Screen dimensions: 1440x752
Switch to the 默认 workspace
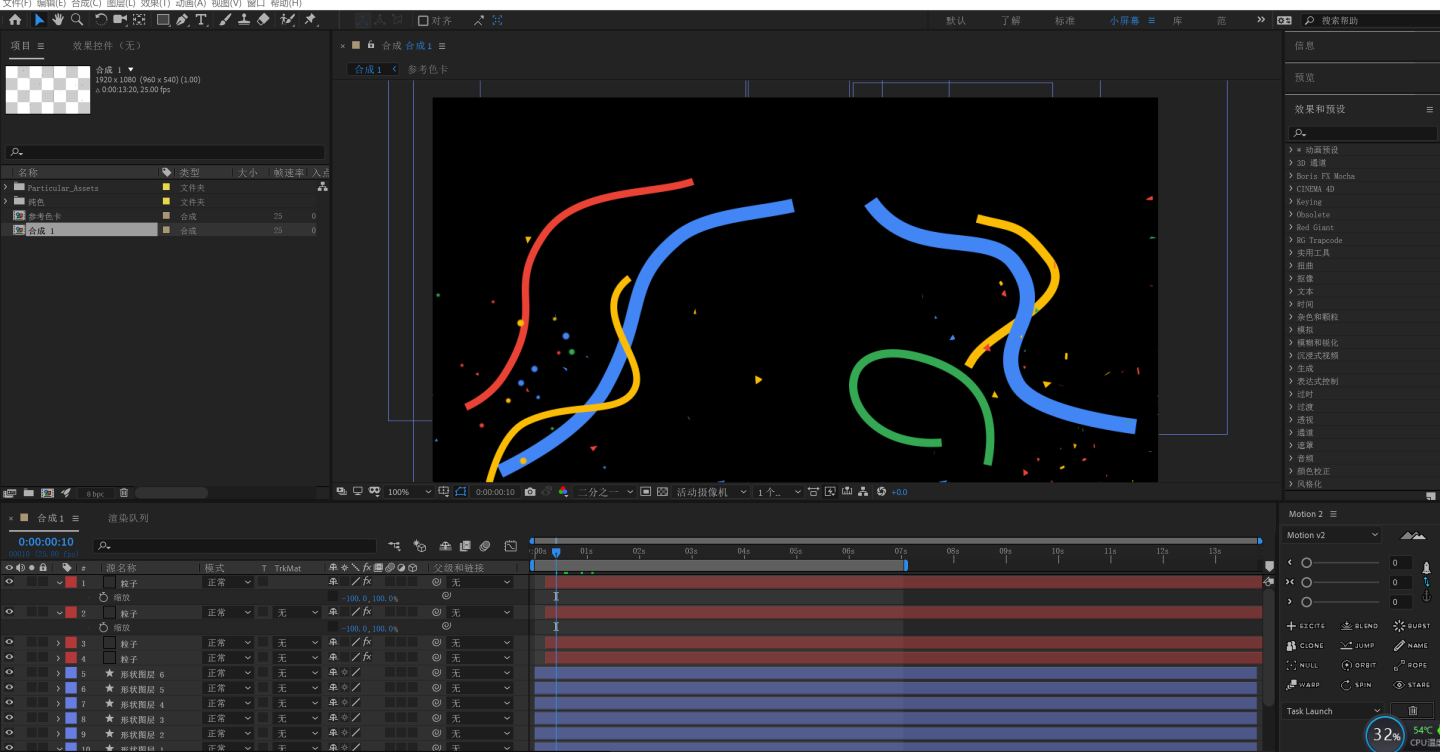coord(956,20)
